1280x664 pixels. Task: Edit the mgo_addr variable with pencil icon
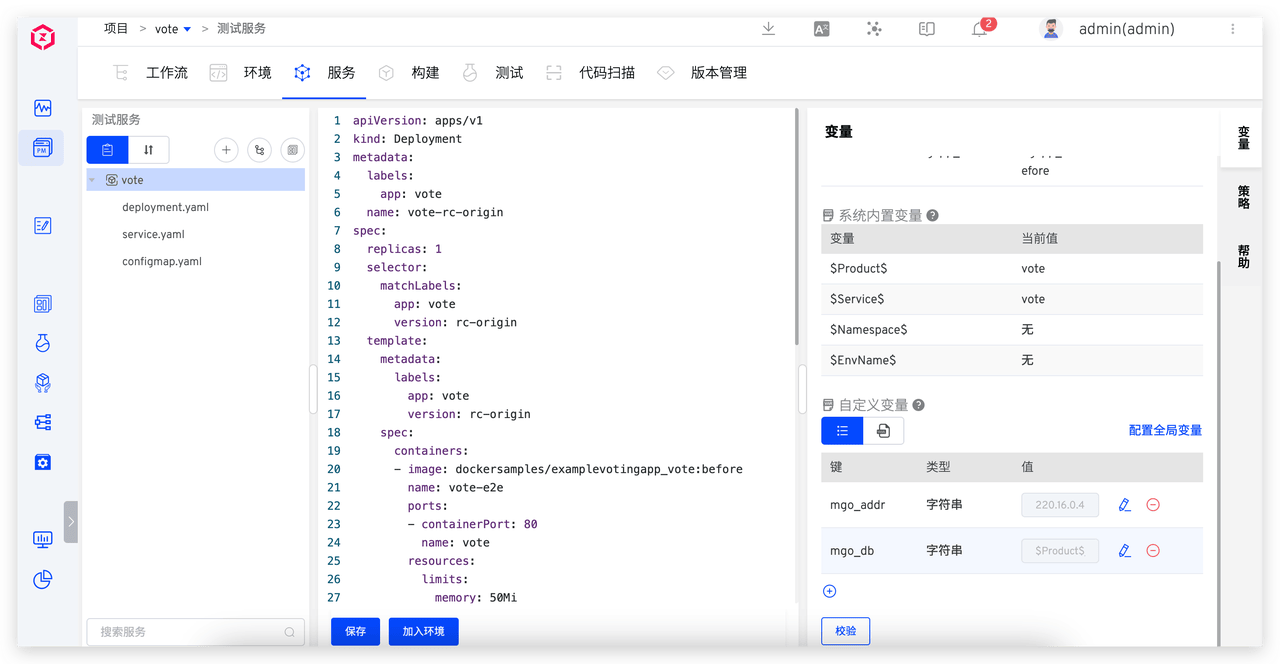(x=1125, y=505)
